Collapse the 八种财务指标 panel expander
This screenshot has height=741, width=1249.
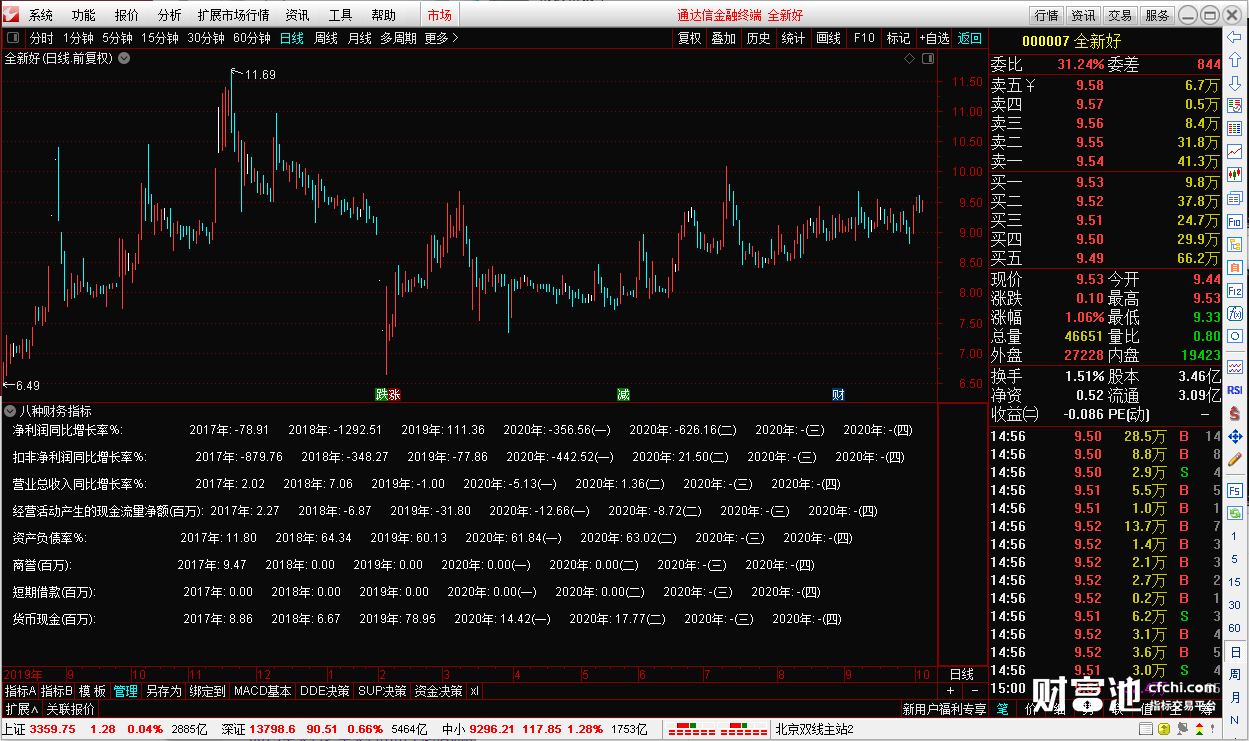pos(10,410)
